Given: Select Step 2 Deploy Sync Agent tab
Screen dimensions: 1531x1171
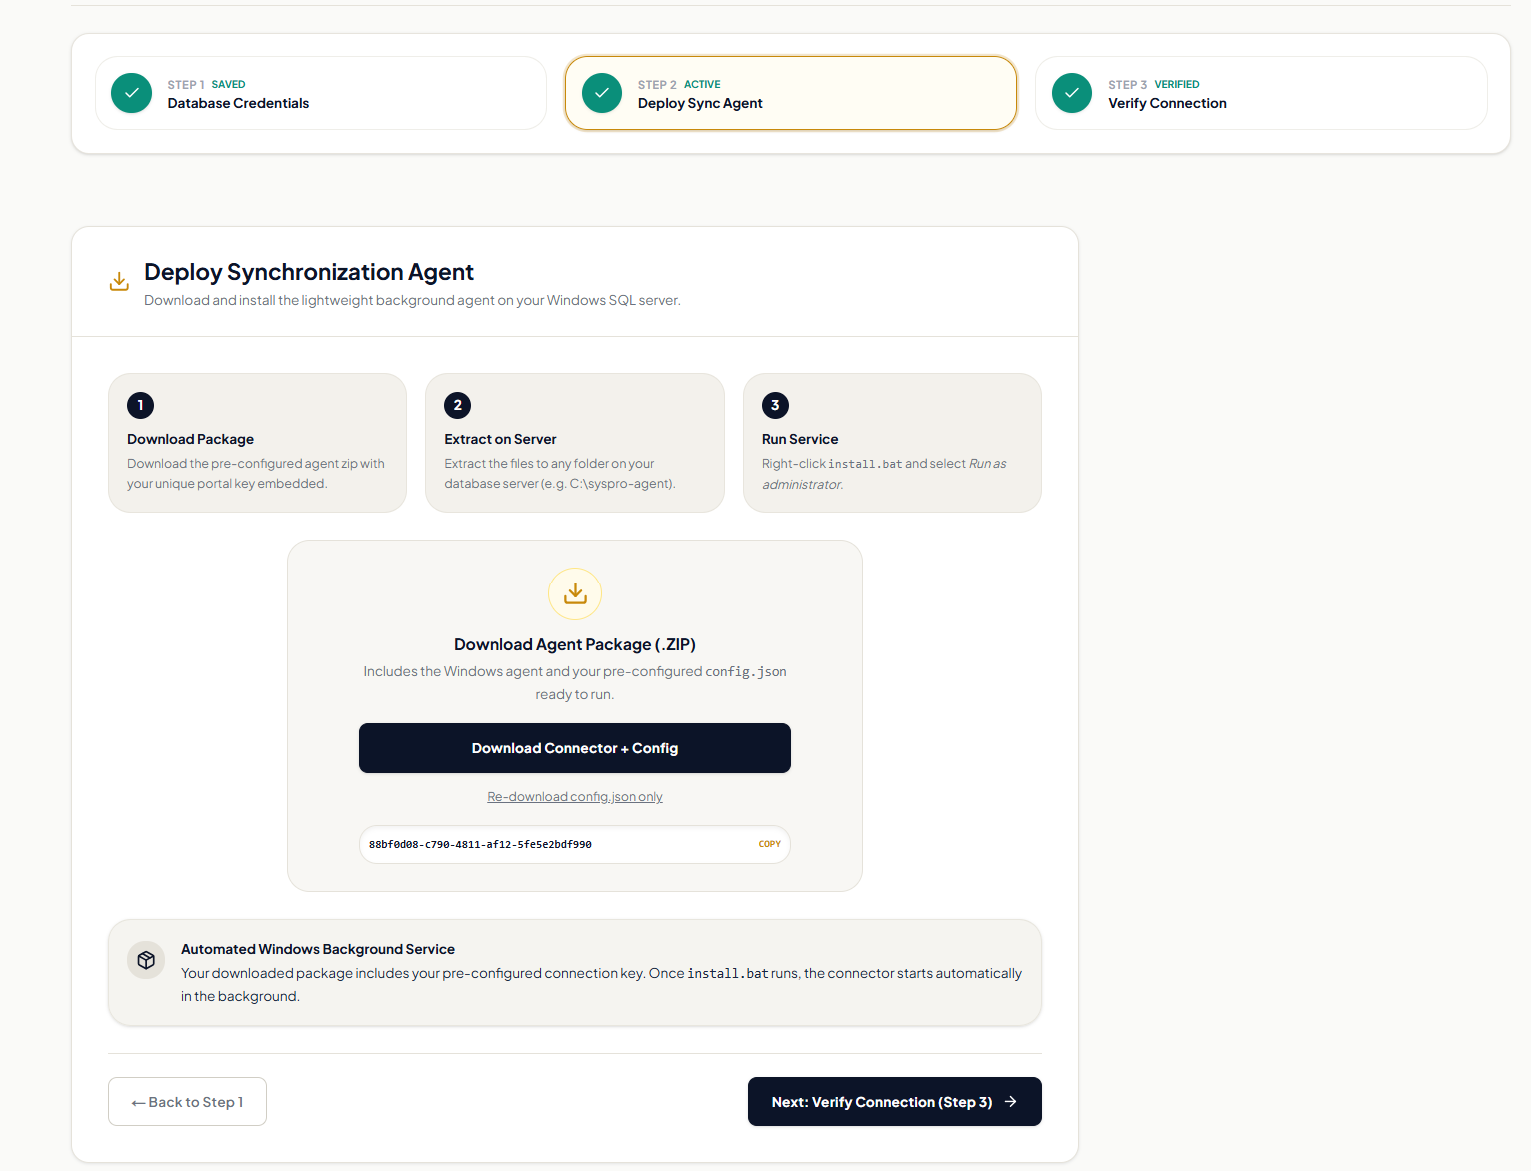Looking at the screenshot, I should (791, 93).
